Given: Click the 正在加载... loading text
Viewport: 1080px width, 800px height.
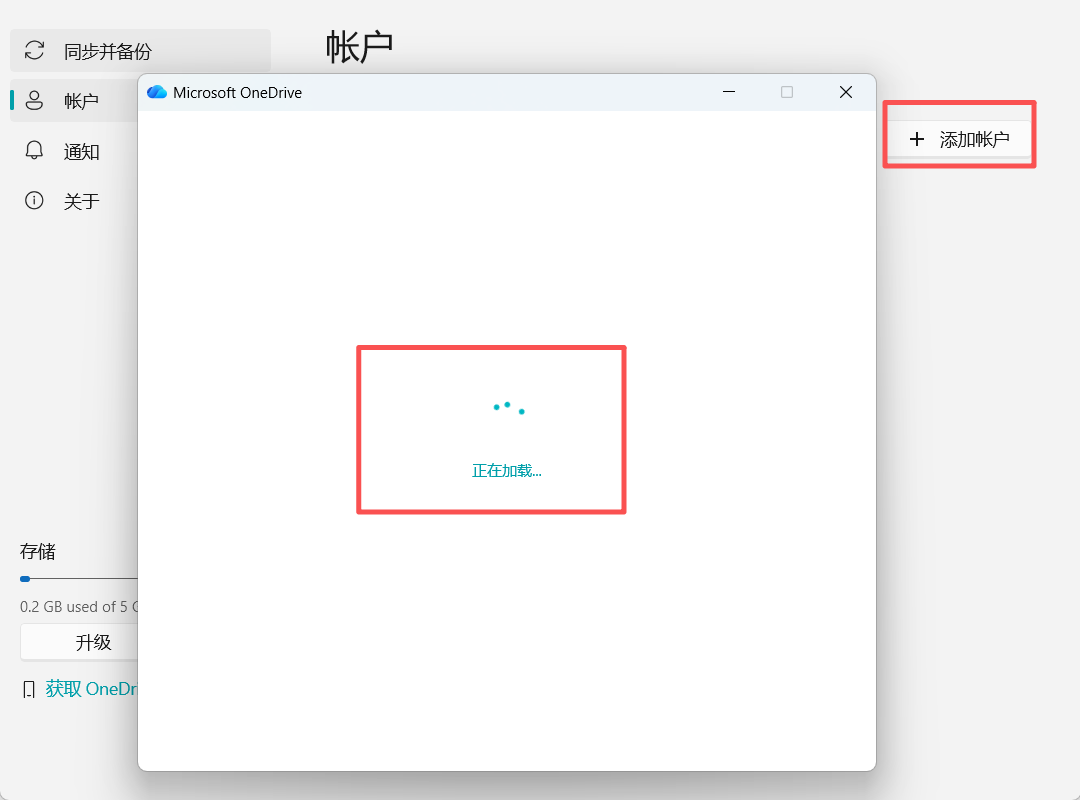Looking at the screenshot, I should (507, 471).
